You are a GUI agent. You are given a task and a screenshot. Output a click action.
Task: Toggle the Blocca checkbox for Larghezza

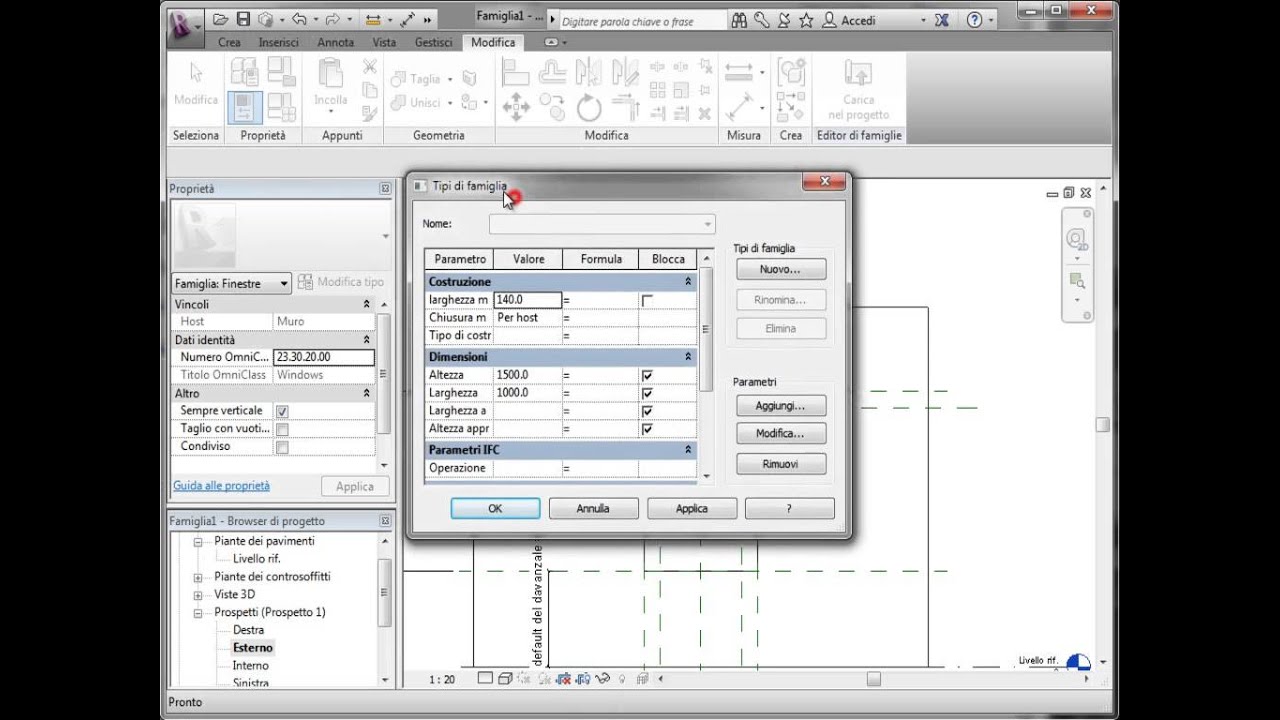click(x=647, y=393)
